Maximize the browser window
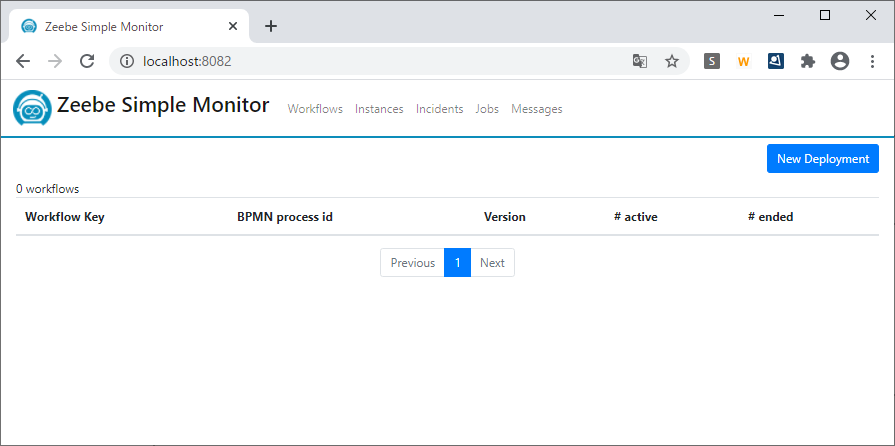The height and width of the screenshot is (446, 895). tap(825, 15)
